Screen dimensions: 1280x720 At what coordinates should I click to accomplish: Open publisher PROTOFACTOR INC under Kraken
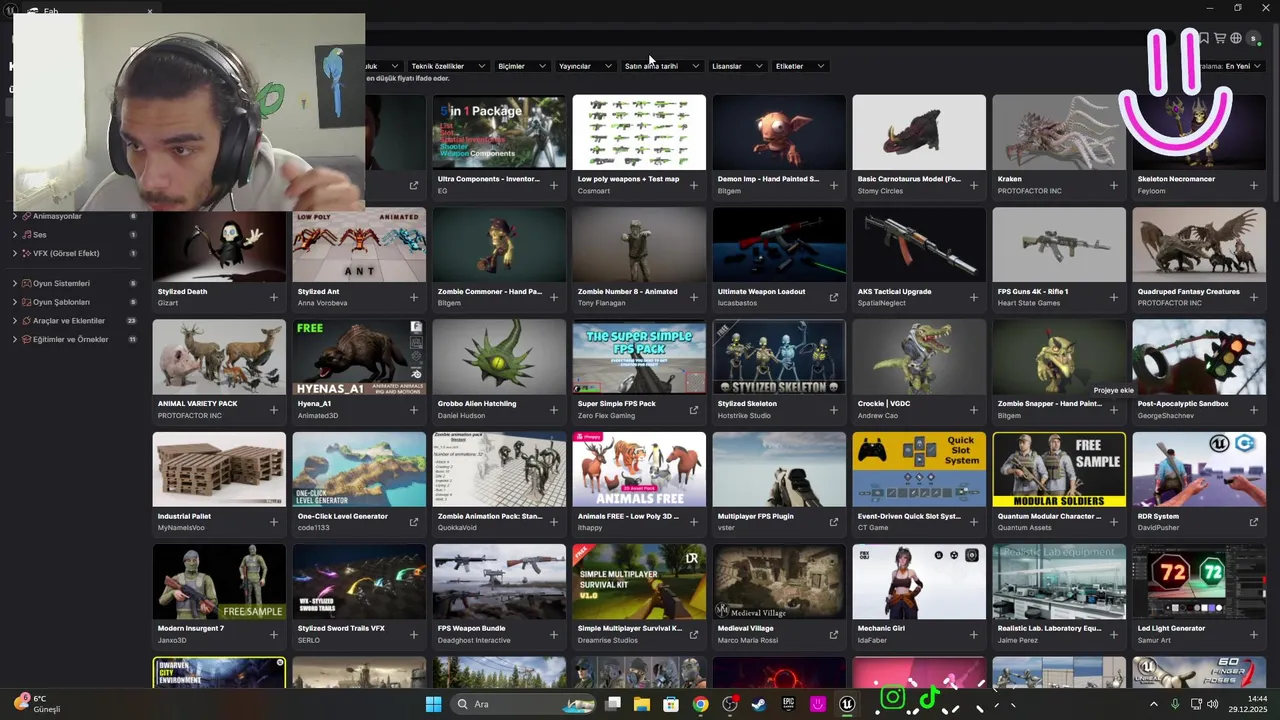point(1029,191)
